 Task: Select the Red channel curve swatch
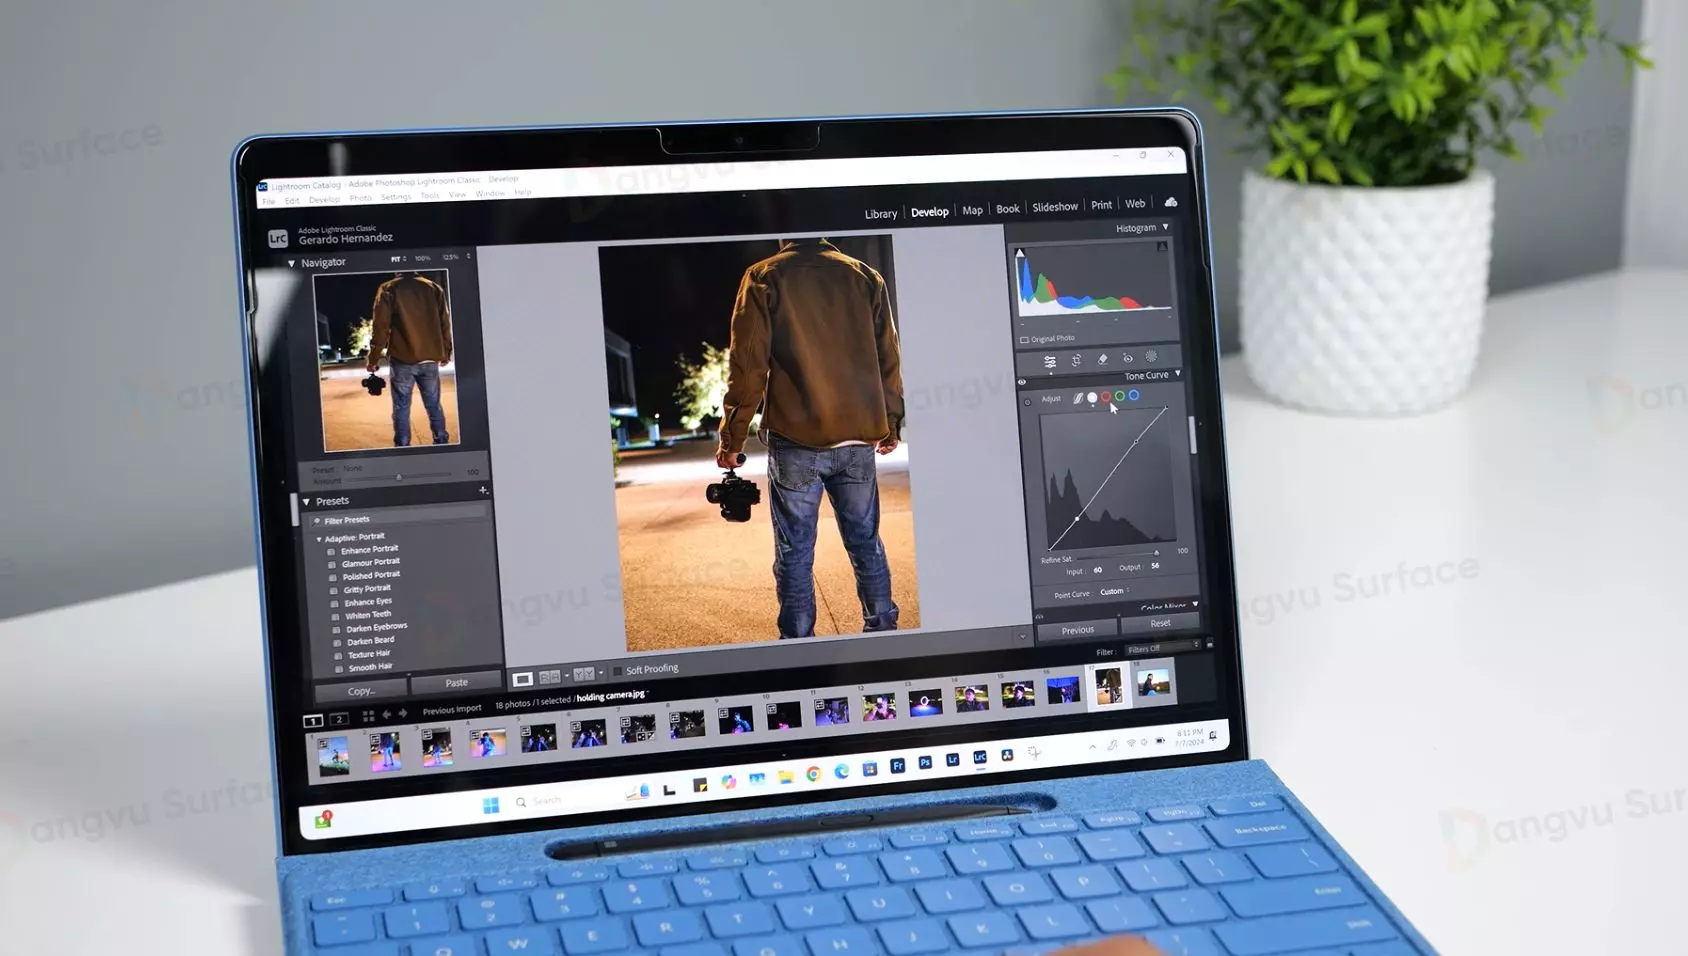point(1106,396)
